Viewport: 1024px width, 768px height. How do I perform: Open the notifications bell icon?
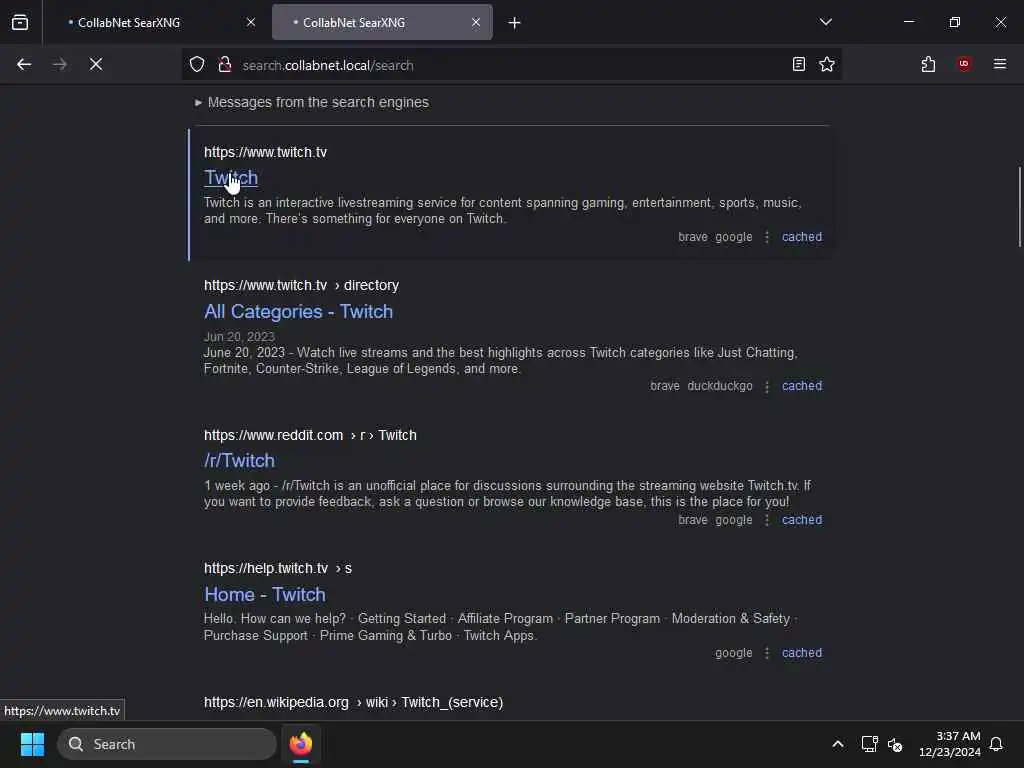click(x=997, y=744)
